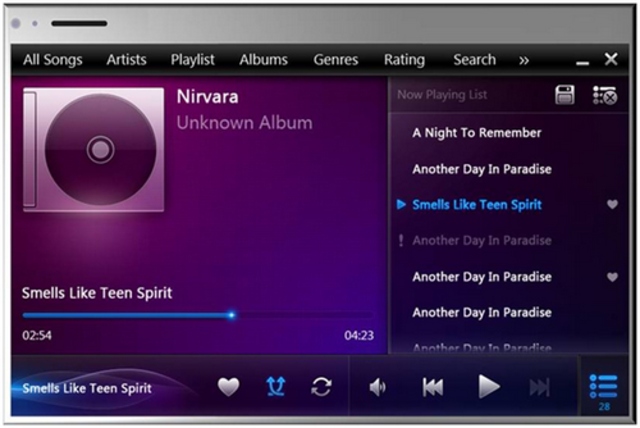Click the total duration 04:23
Screen dimensions: 640x428
(x=359, y=335)
